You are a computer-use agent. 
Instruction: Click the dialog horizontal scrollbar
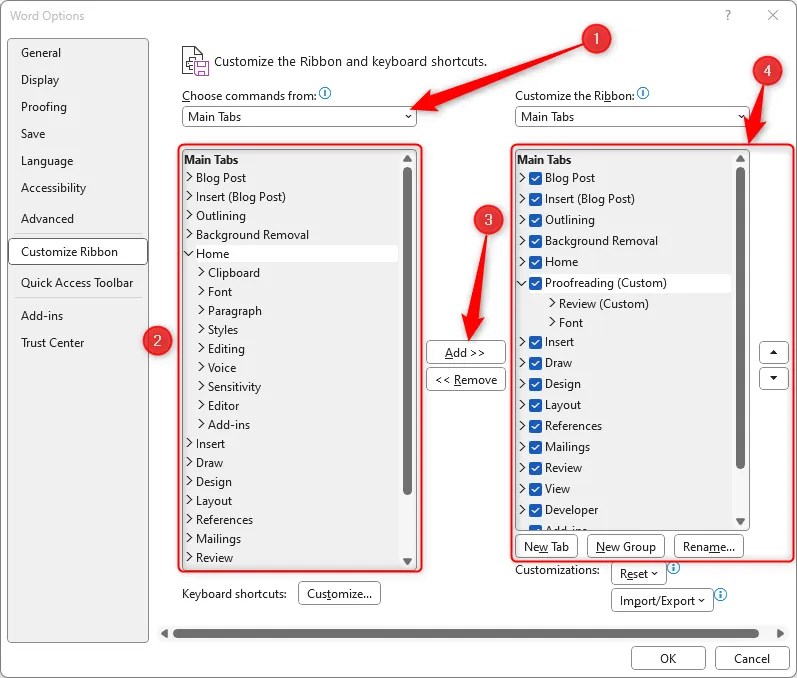click(x=466, y=633)
